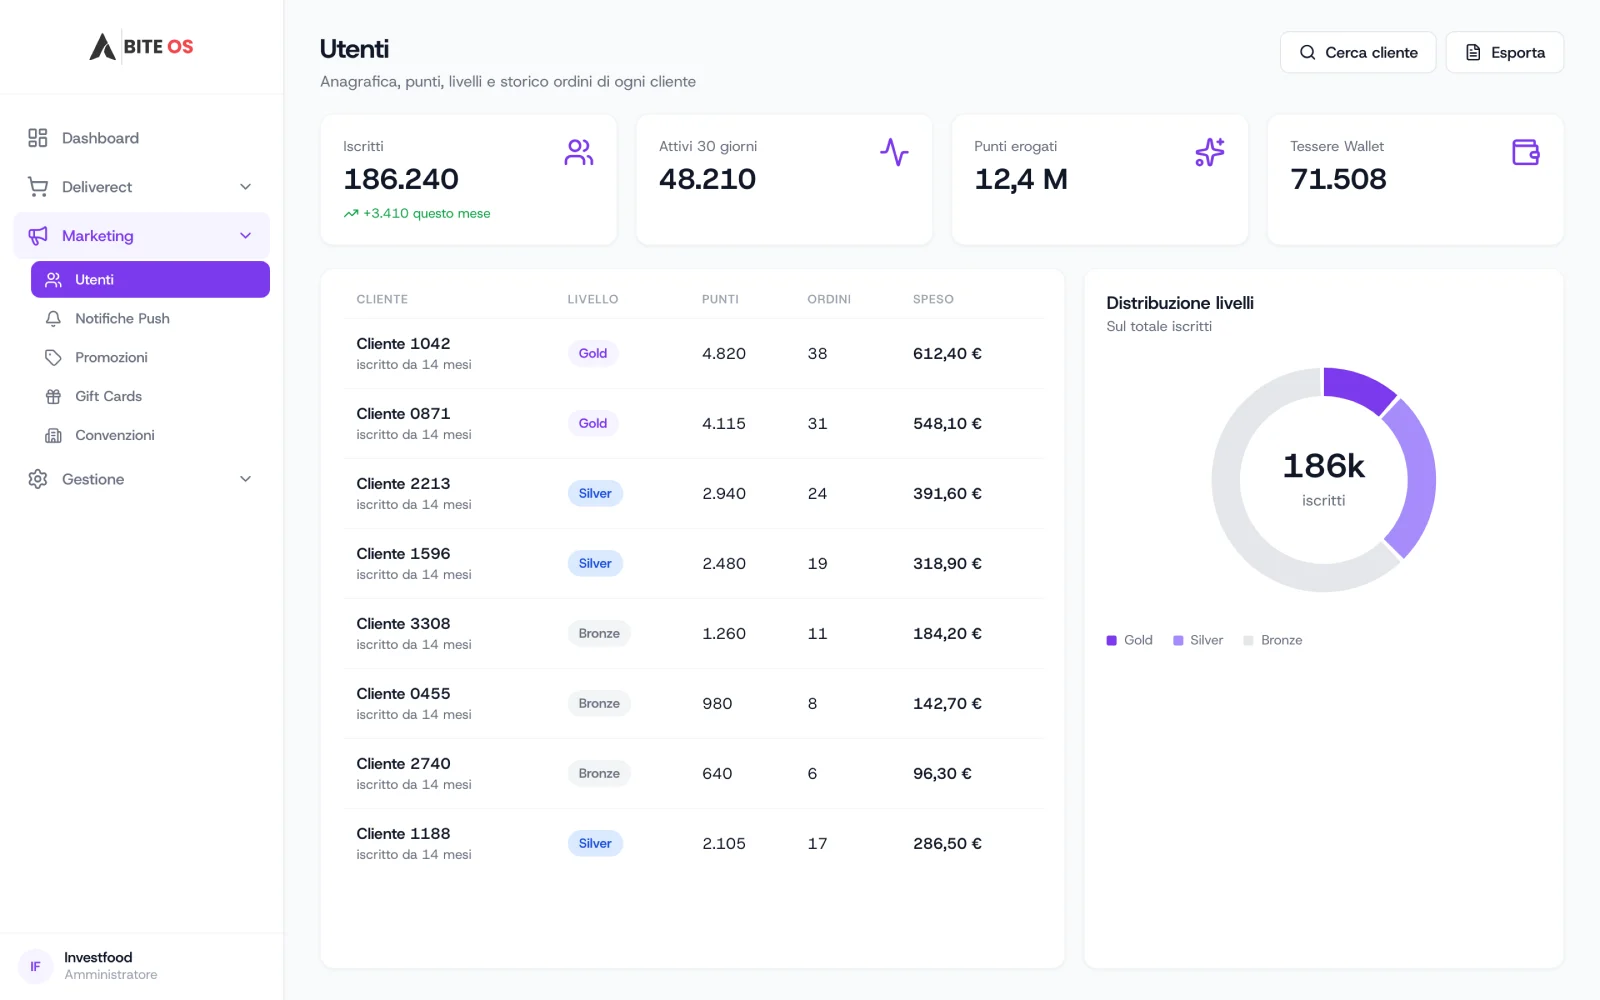The width and height of the screenshot is (1600, 1000).
Task: Click the Cerca cliente button
Action: [x=1358, y=53]
